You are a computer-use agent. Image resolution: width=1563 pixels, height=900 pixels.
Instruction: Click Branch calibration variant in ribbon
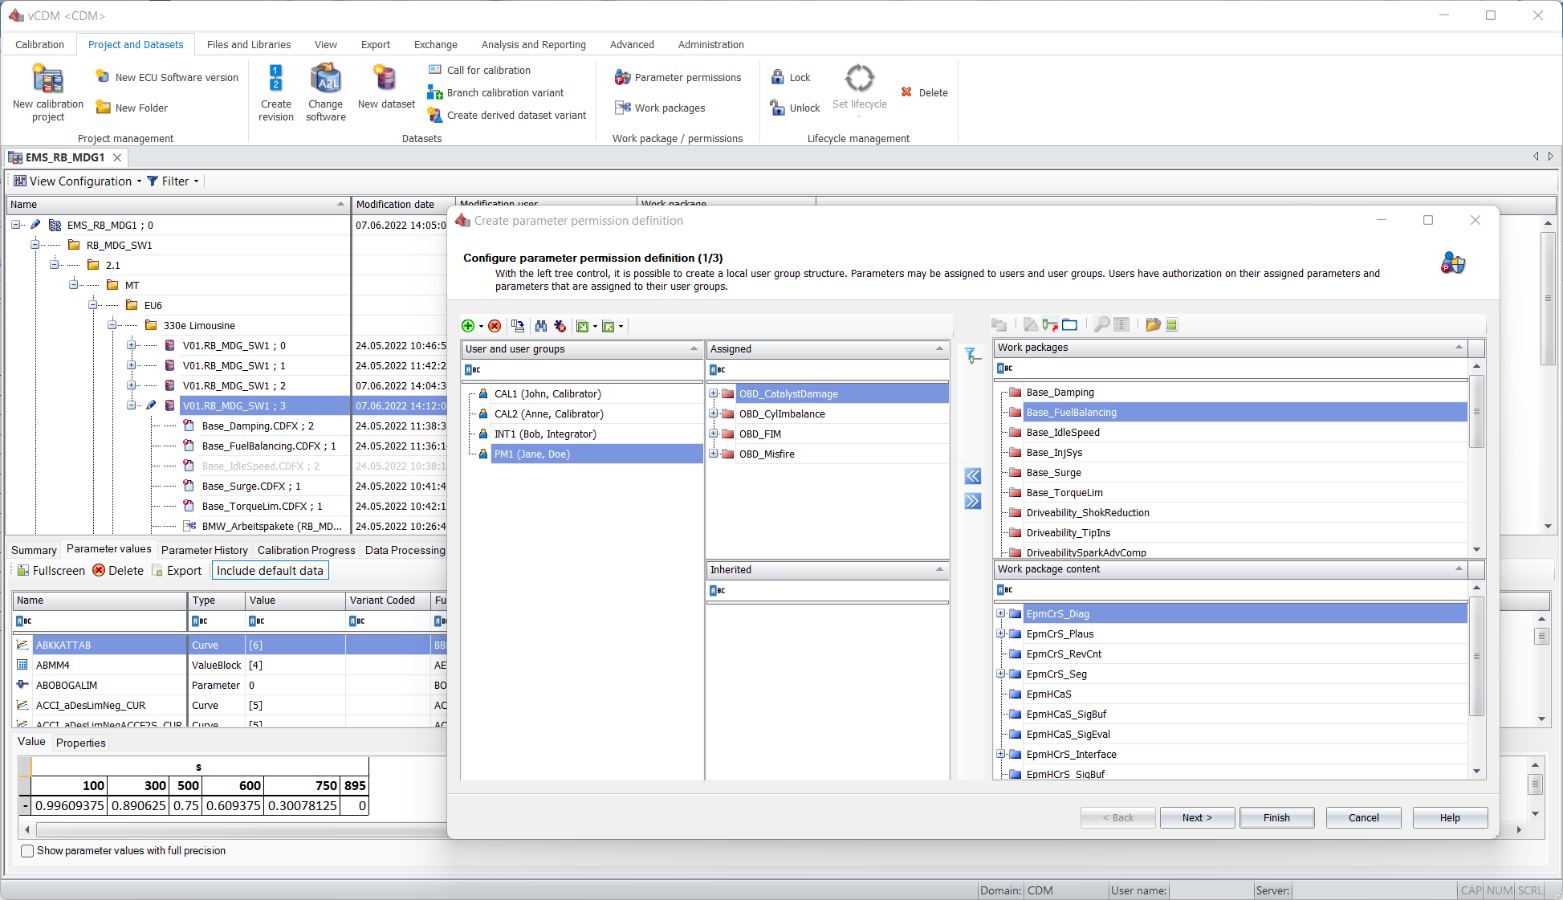(x=496, y=92)
